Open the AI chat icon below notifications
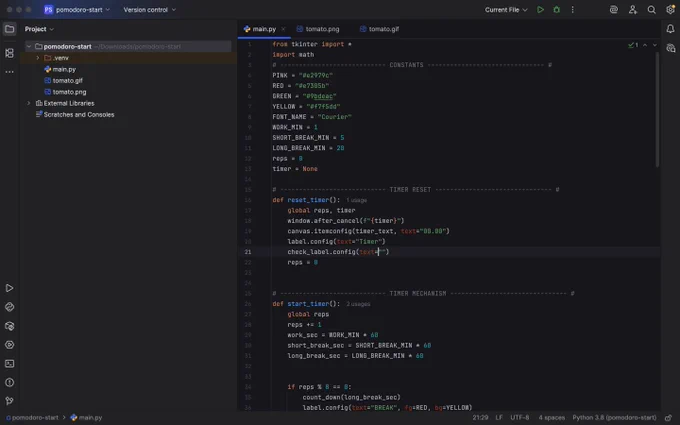The width and height of the screenshot is (680, 425). pyautogui.click(x=670, y=48)
